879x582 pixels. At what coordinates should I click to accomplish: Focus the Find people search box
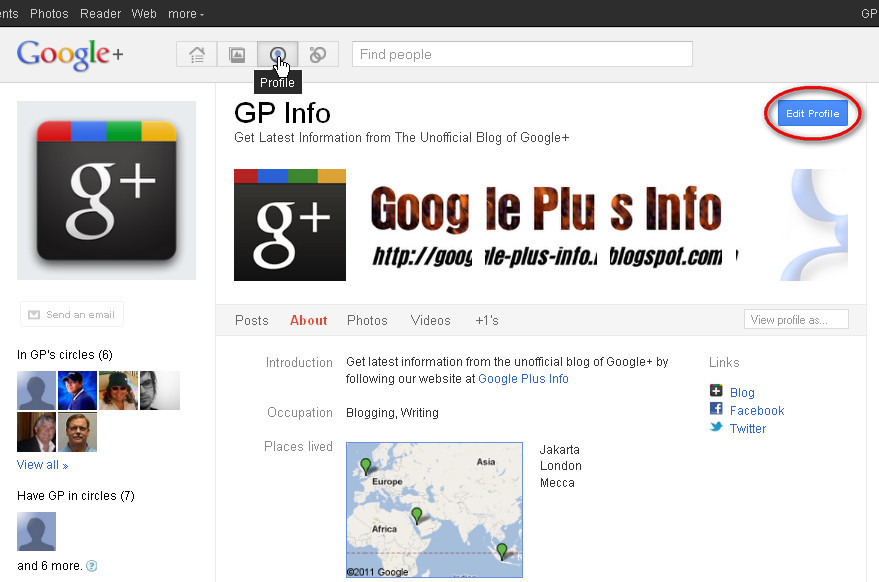point(522,54)
